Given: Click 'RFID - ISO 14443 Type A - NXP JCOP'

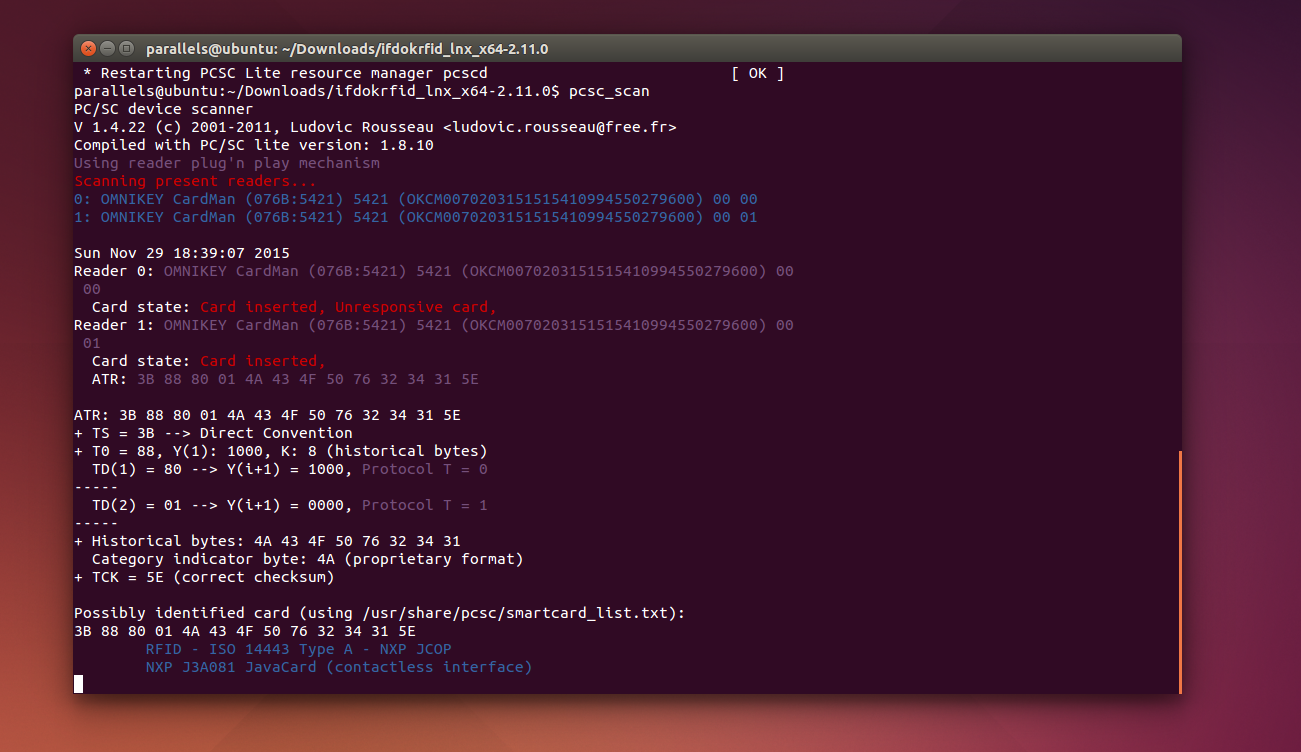Looking at the screenshot, I should click(299, 649).
